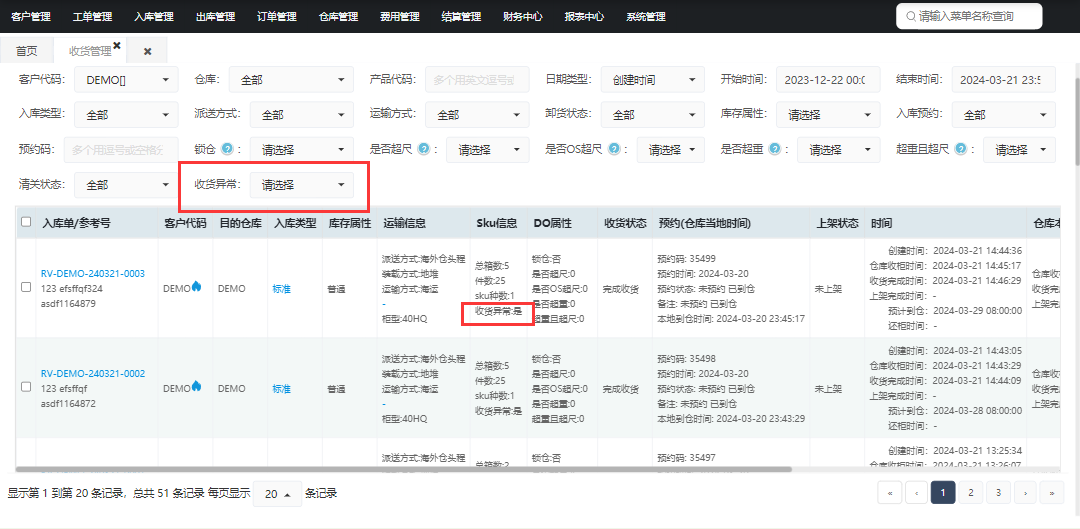The height and width of the screenshot is (529, 1080).
Task: Go to first page with « icon
Action: (890, 492)
